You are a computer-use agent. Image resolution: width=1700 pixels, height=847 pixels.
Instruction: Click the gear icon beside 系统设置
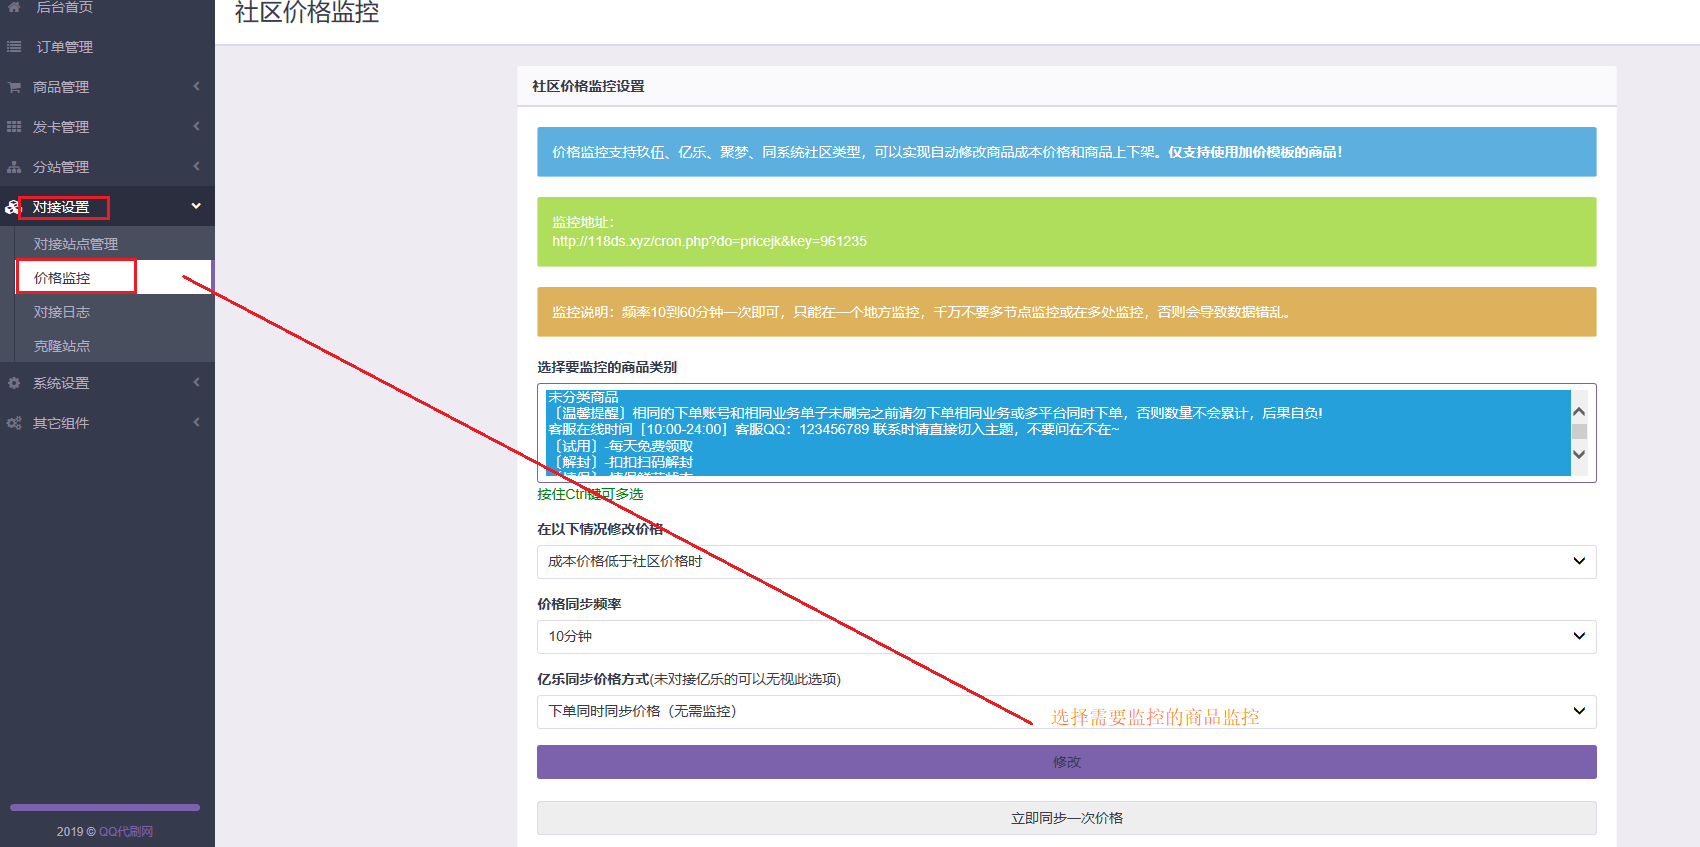pos(14,383)
